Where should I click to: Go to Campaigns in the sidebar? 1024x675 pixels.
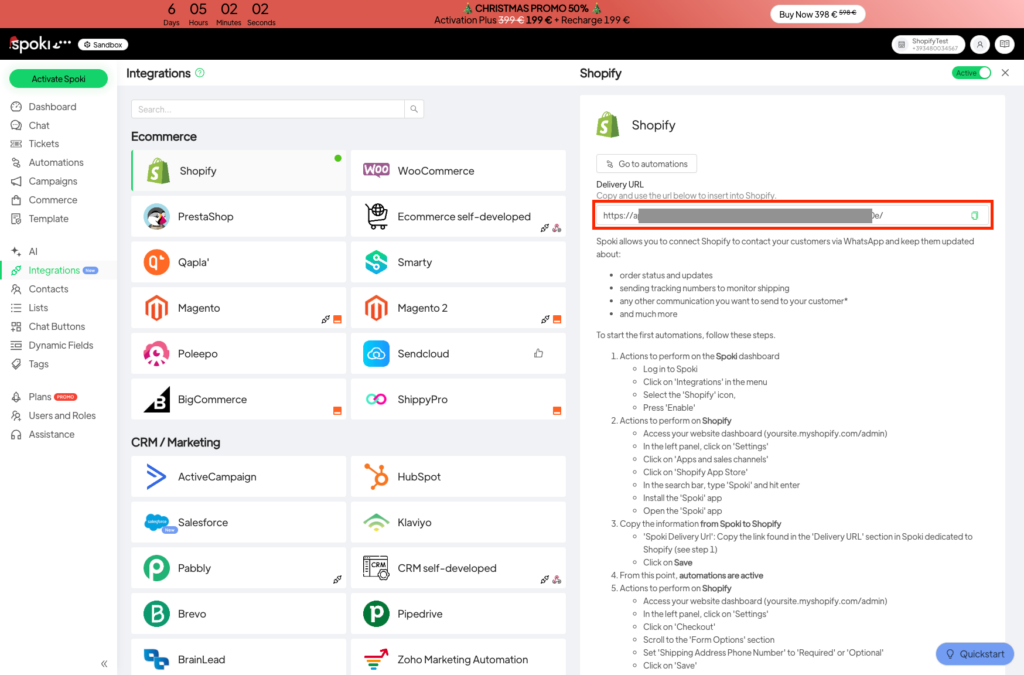click(52, 181)
